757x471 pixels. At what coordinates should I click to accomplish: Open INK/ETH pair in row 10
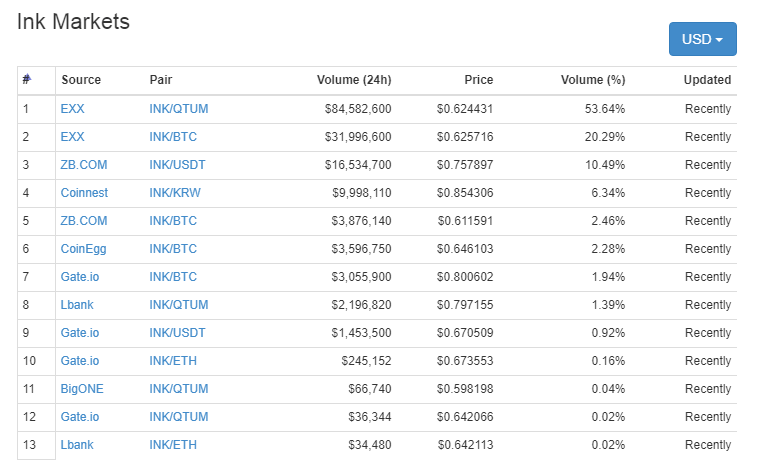173,360
